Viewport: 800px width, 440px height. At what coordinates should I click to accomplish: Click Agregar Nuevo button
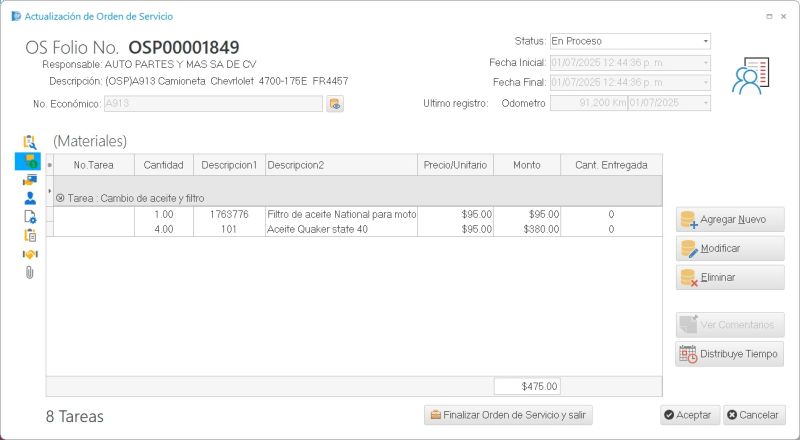pos(730,219)
